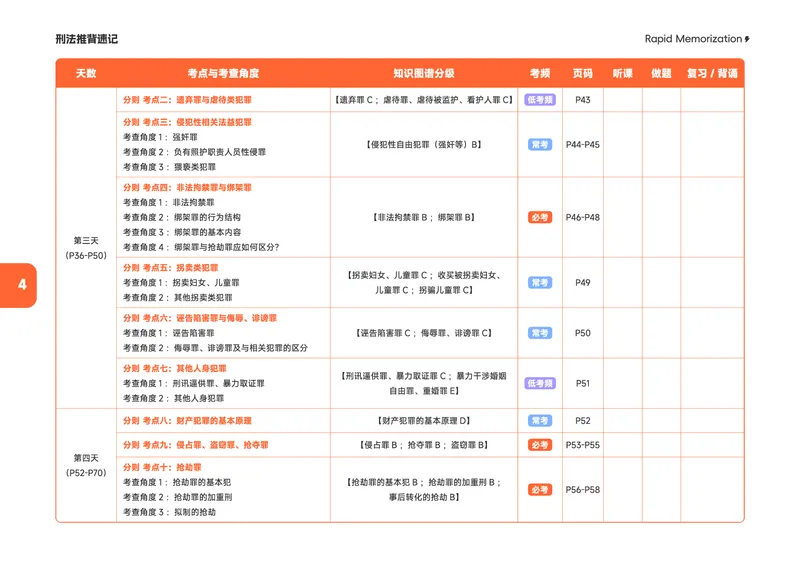Image resolution: width=800 pixels, height=571 pixels.
Task: Click 考查角度1:拐卖妇女、儿童罪
Action: pos(181,283)
